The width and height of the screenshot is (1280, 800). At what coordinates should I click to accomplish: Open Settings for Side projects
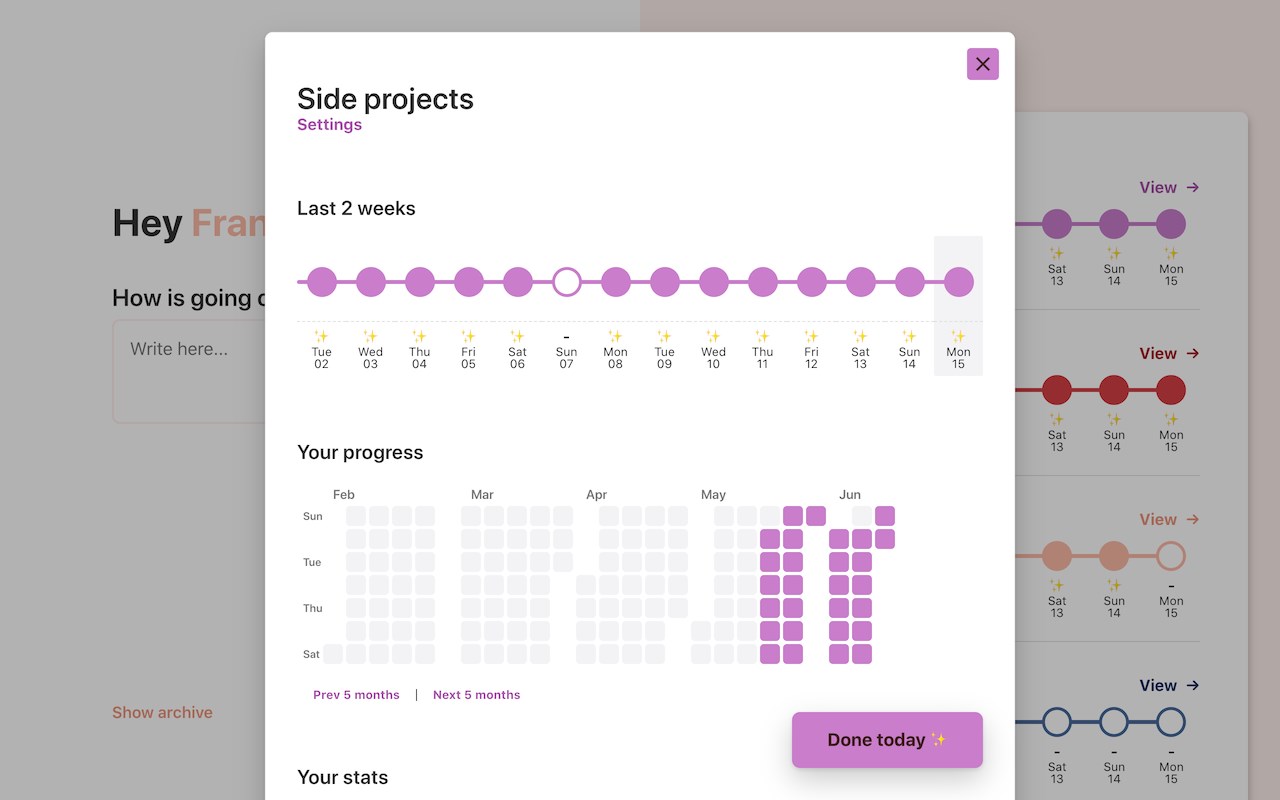pyautogui.click(x=329, y=125)
